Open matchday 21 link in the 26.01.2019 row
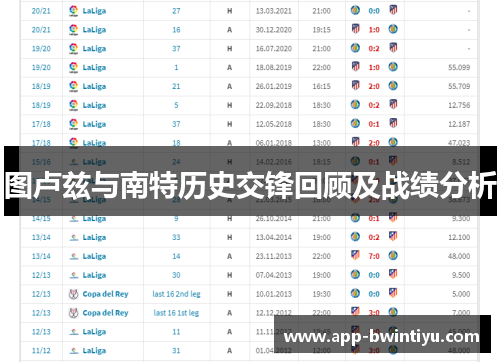This screenshot has width=500, height=362. click(x=176, y=86)
